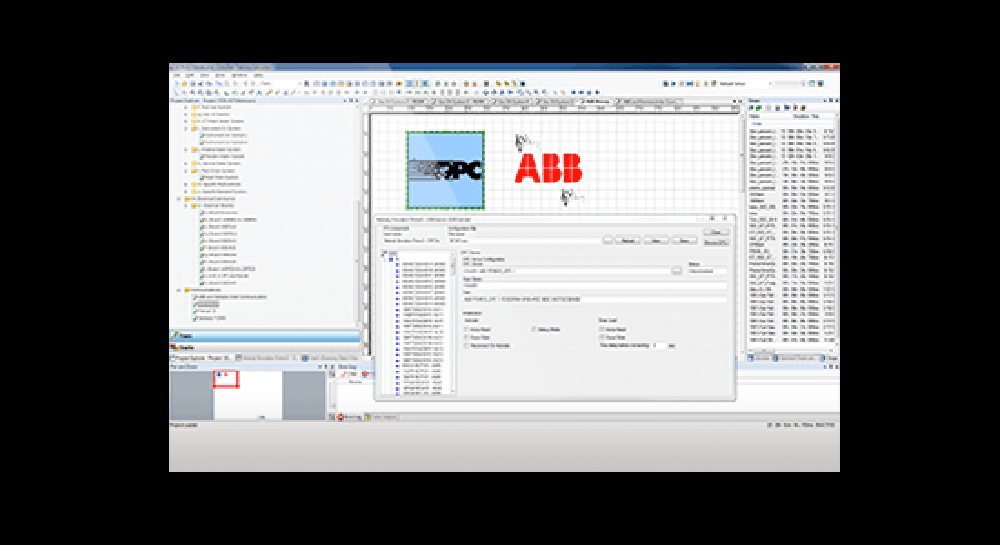Expand the top folder in the Project Explorer tree

186,107
